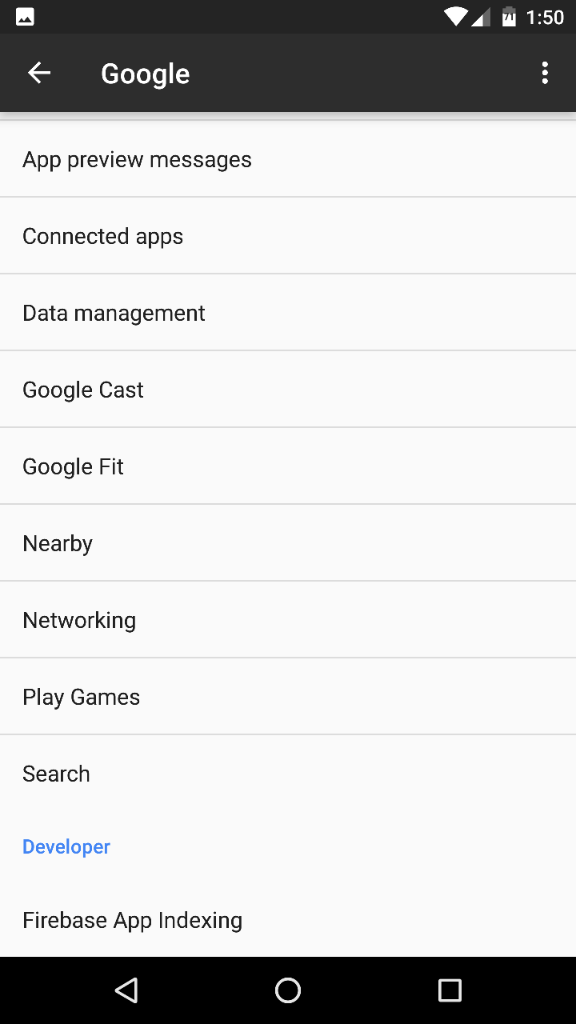Screen dimensions: 576x1024
Task: Open Search settings
Action: coord(288,773)
